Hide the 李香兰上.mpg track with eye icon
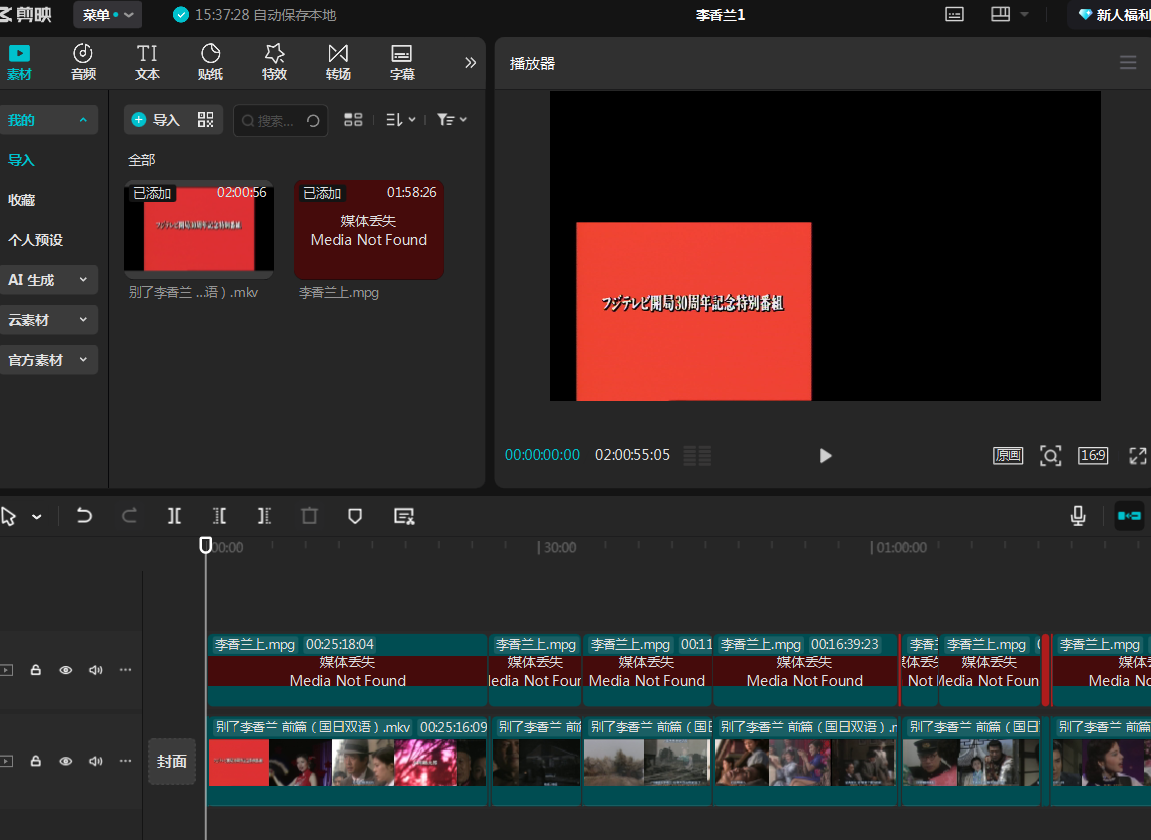Image resolution: width=1151 pixels, height=840 pixels. (x=66, y=670)
